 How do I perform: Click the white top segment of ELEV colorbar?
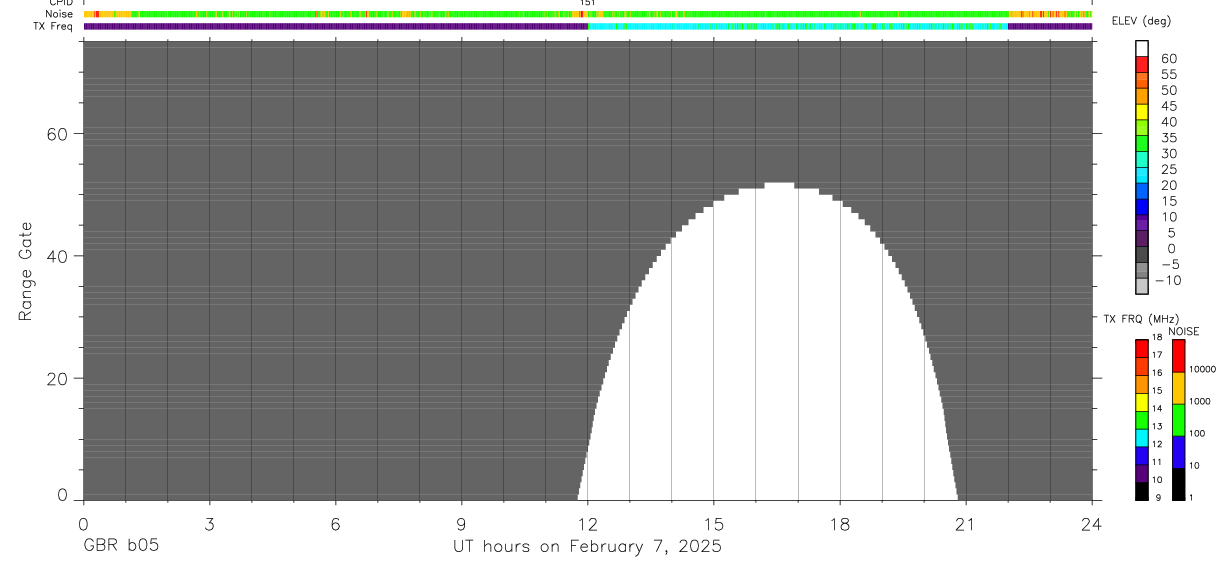point(1142,49)
